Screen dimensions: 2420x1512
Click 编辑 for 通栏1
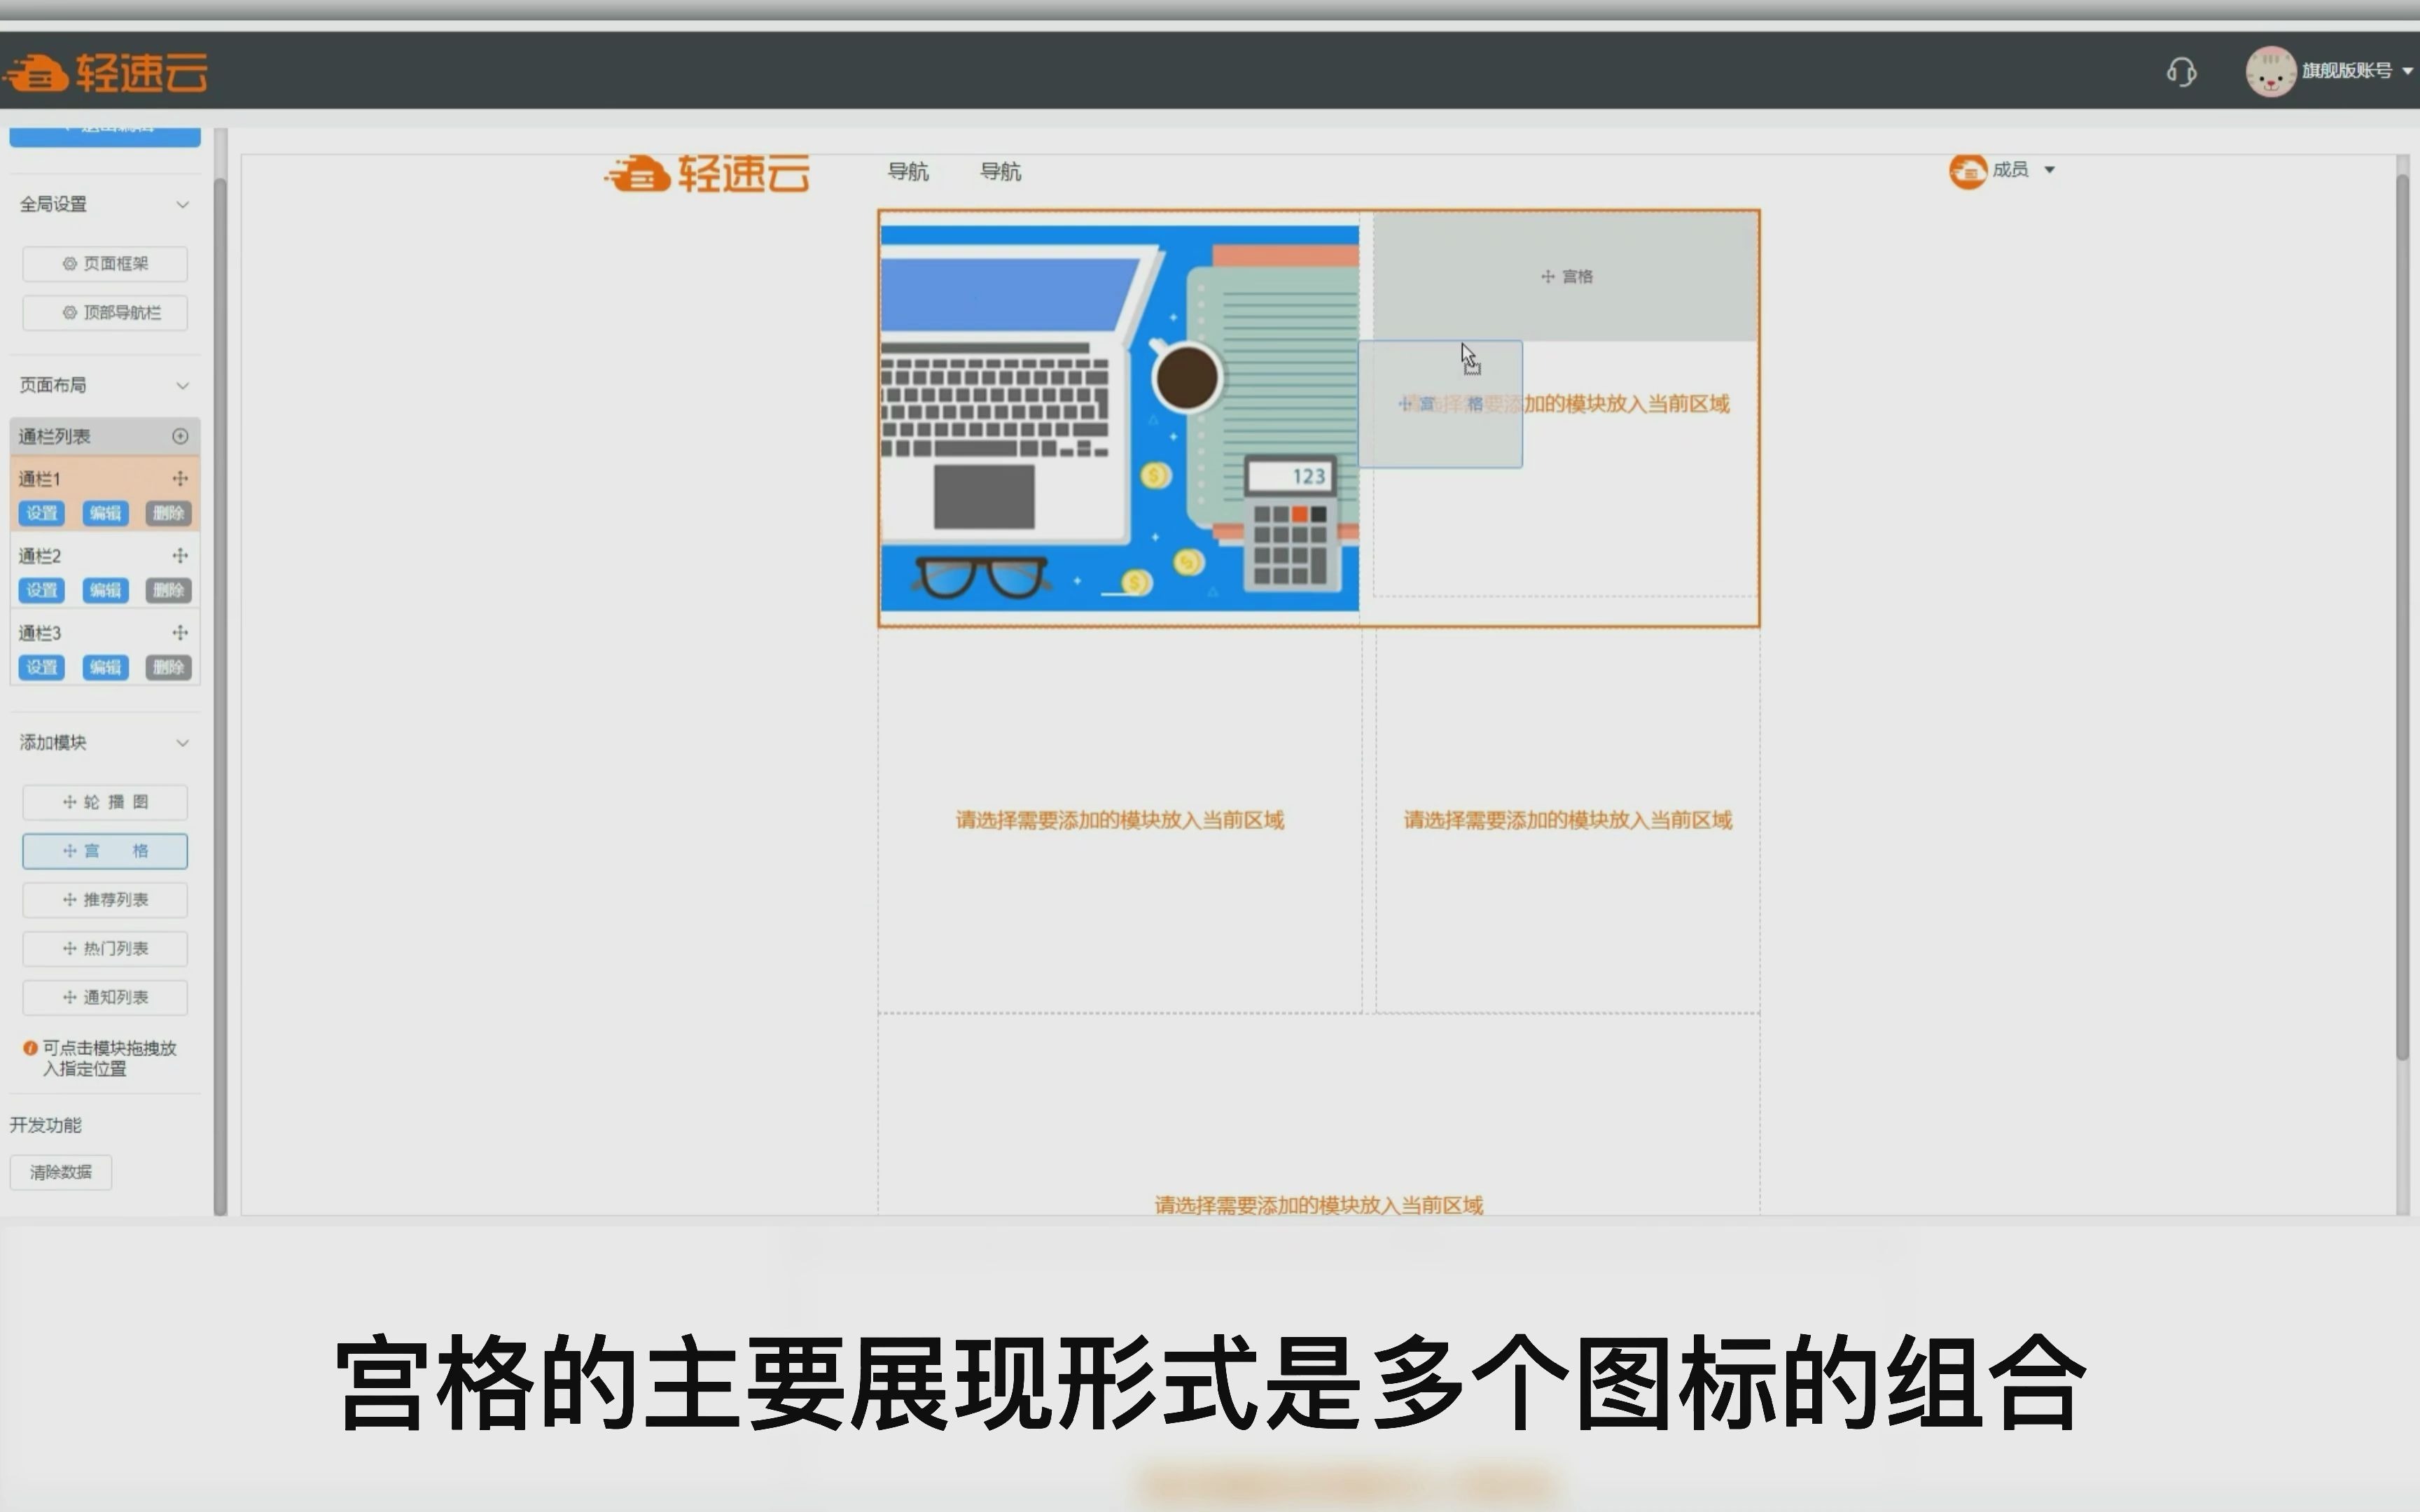pos(105,513)
